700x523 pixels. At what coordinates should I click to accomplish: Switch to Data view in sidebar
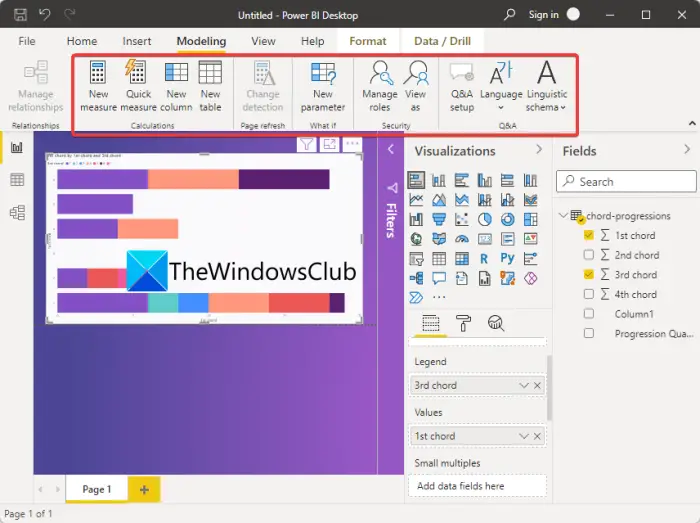17,180
